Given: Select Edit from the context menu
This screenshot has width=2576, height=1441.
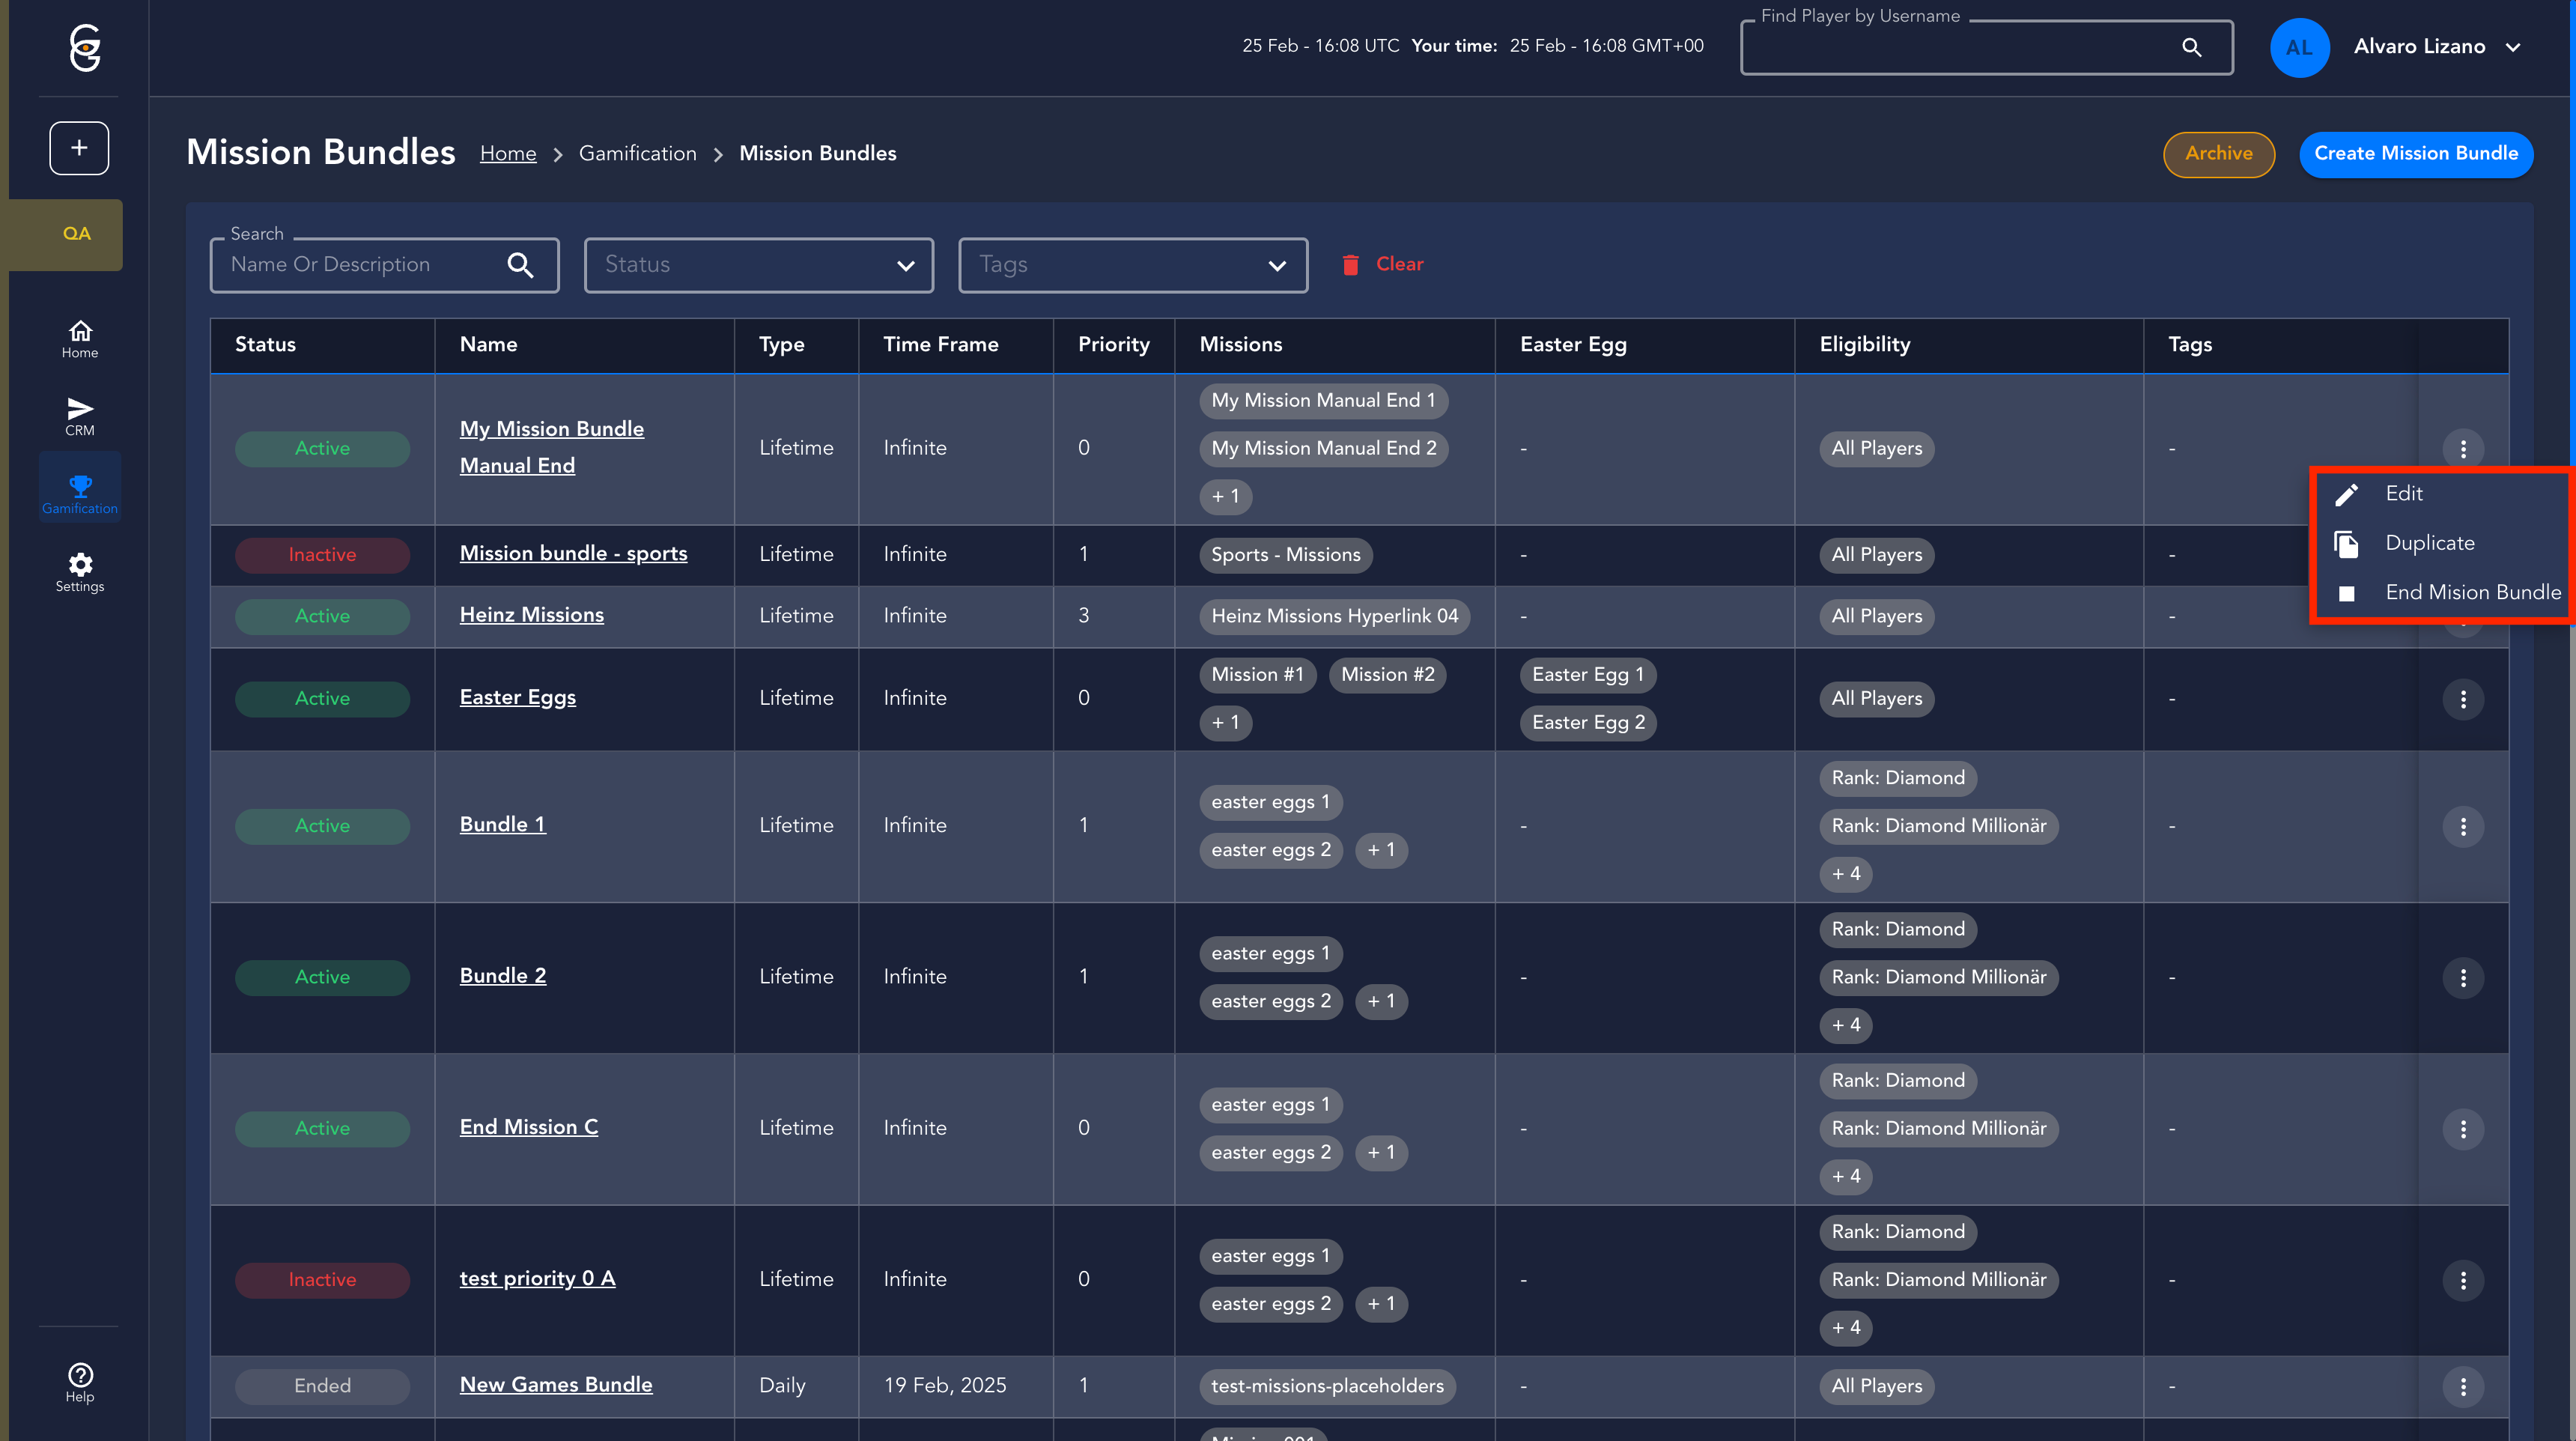Looking at the screenshot, I should coord(2403,494).
